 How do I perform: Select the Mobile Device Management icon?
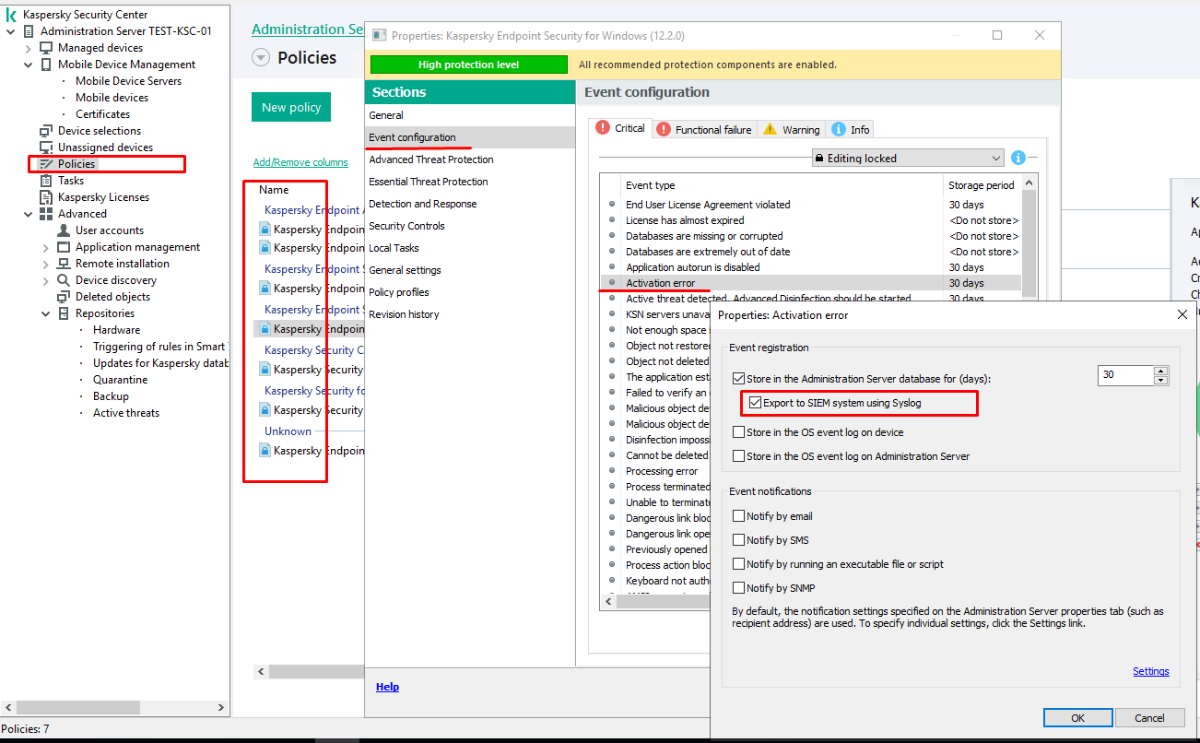[x=46, y=64]
